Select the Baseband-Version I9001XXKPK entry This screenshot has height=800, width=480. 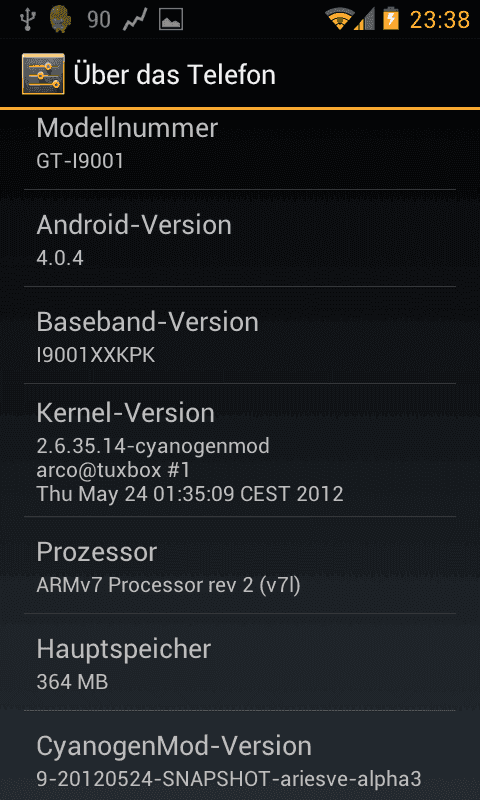point(240,335)
